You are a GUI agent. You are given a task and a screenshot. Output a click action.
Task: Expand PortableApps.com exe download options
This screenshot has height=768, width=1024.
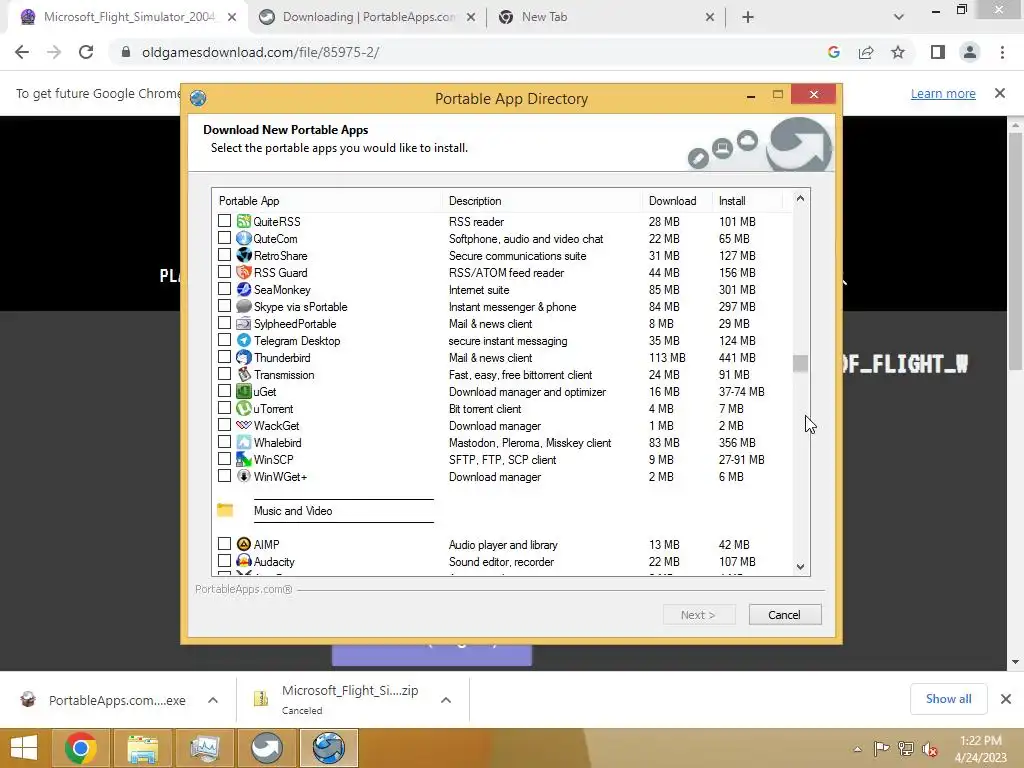[213, 700]
